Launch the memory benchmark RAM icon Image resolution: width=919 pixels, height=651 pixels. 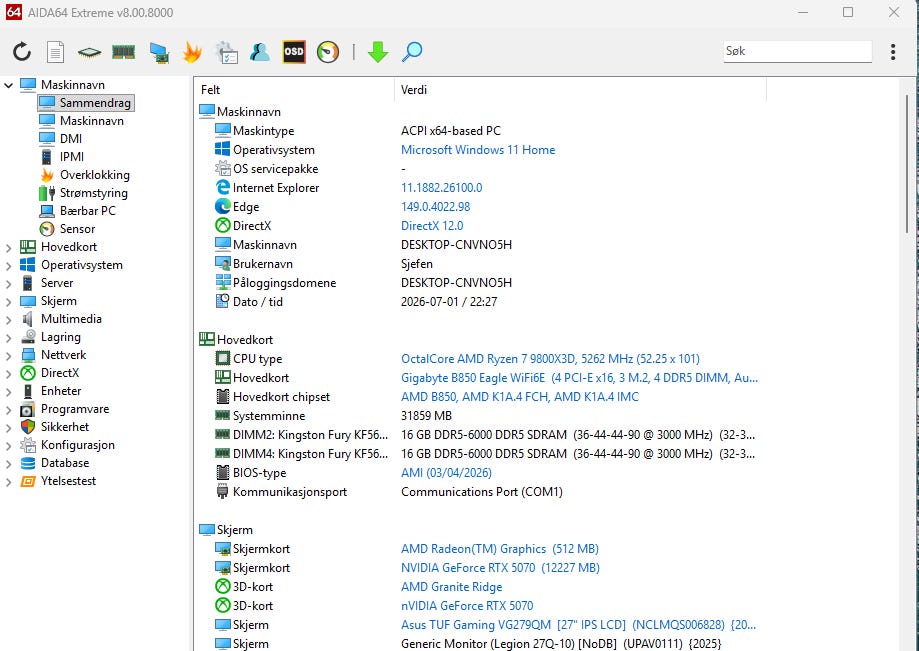(123, 52)
